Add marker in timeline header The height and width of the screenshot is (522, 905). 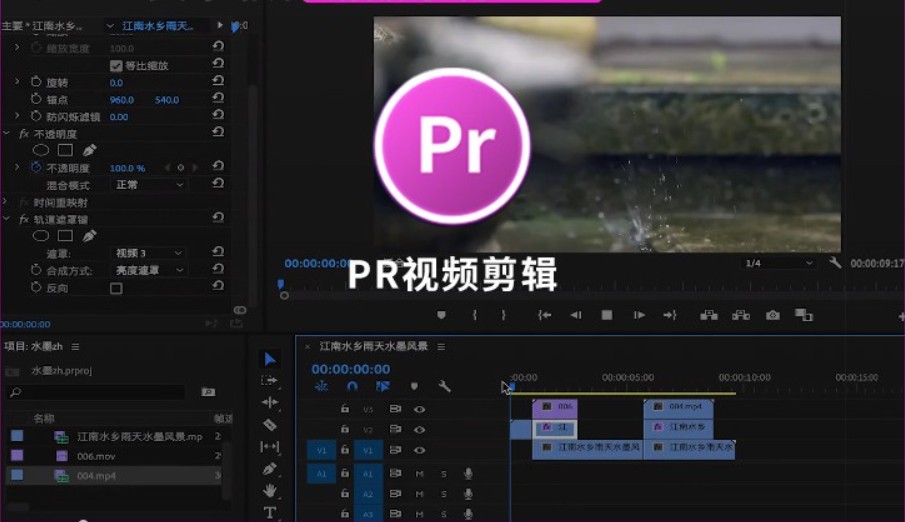tap(414, 386)
